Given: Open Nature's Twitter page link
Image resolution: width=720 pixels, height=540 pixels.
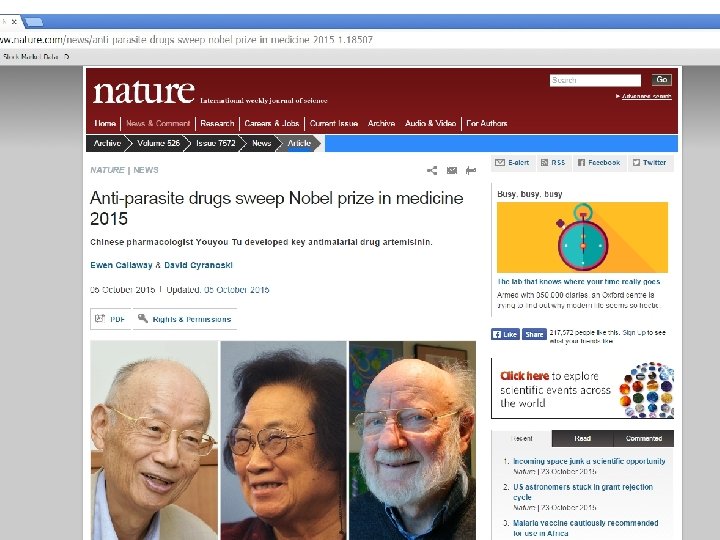Looking at the screenshot, I should (650, 163).
